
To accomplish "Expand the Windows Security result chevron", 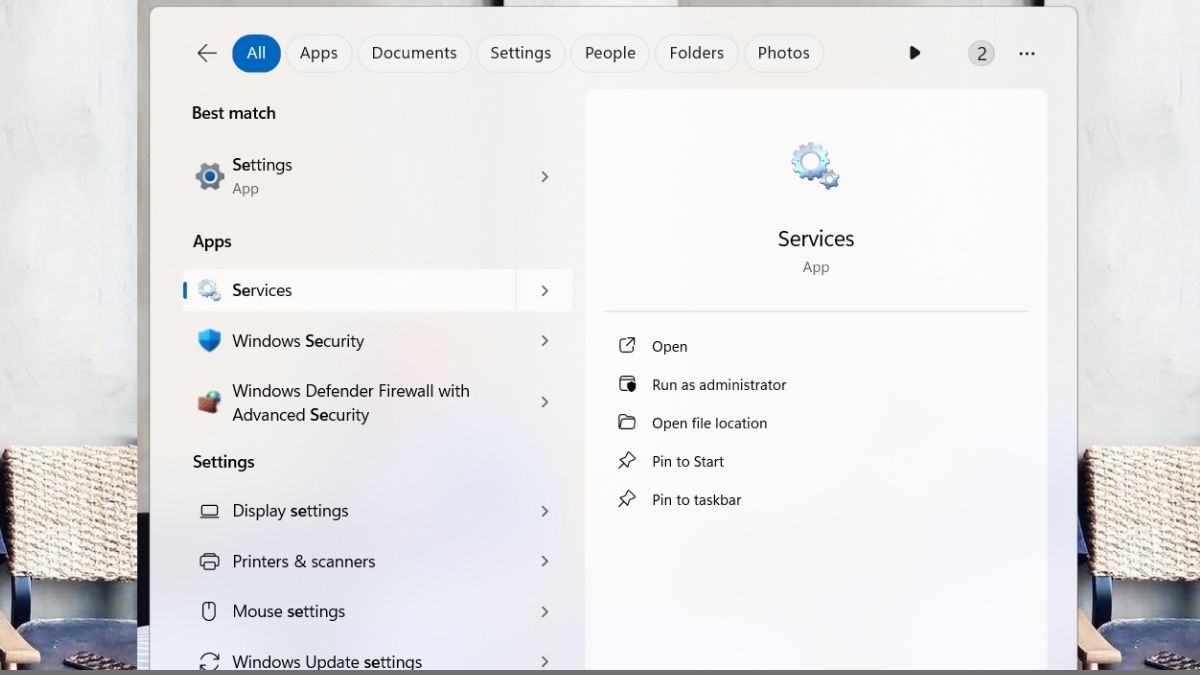I will 545,340.
